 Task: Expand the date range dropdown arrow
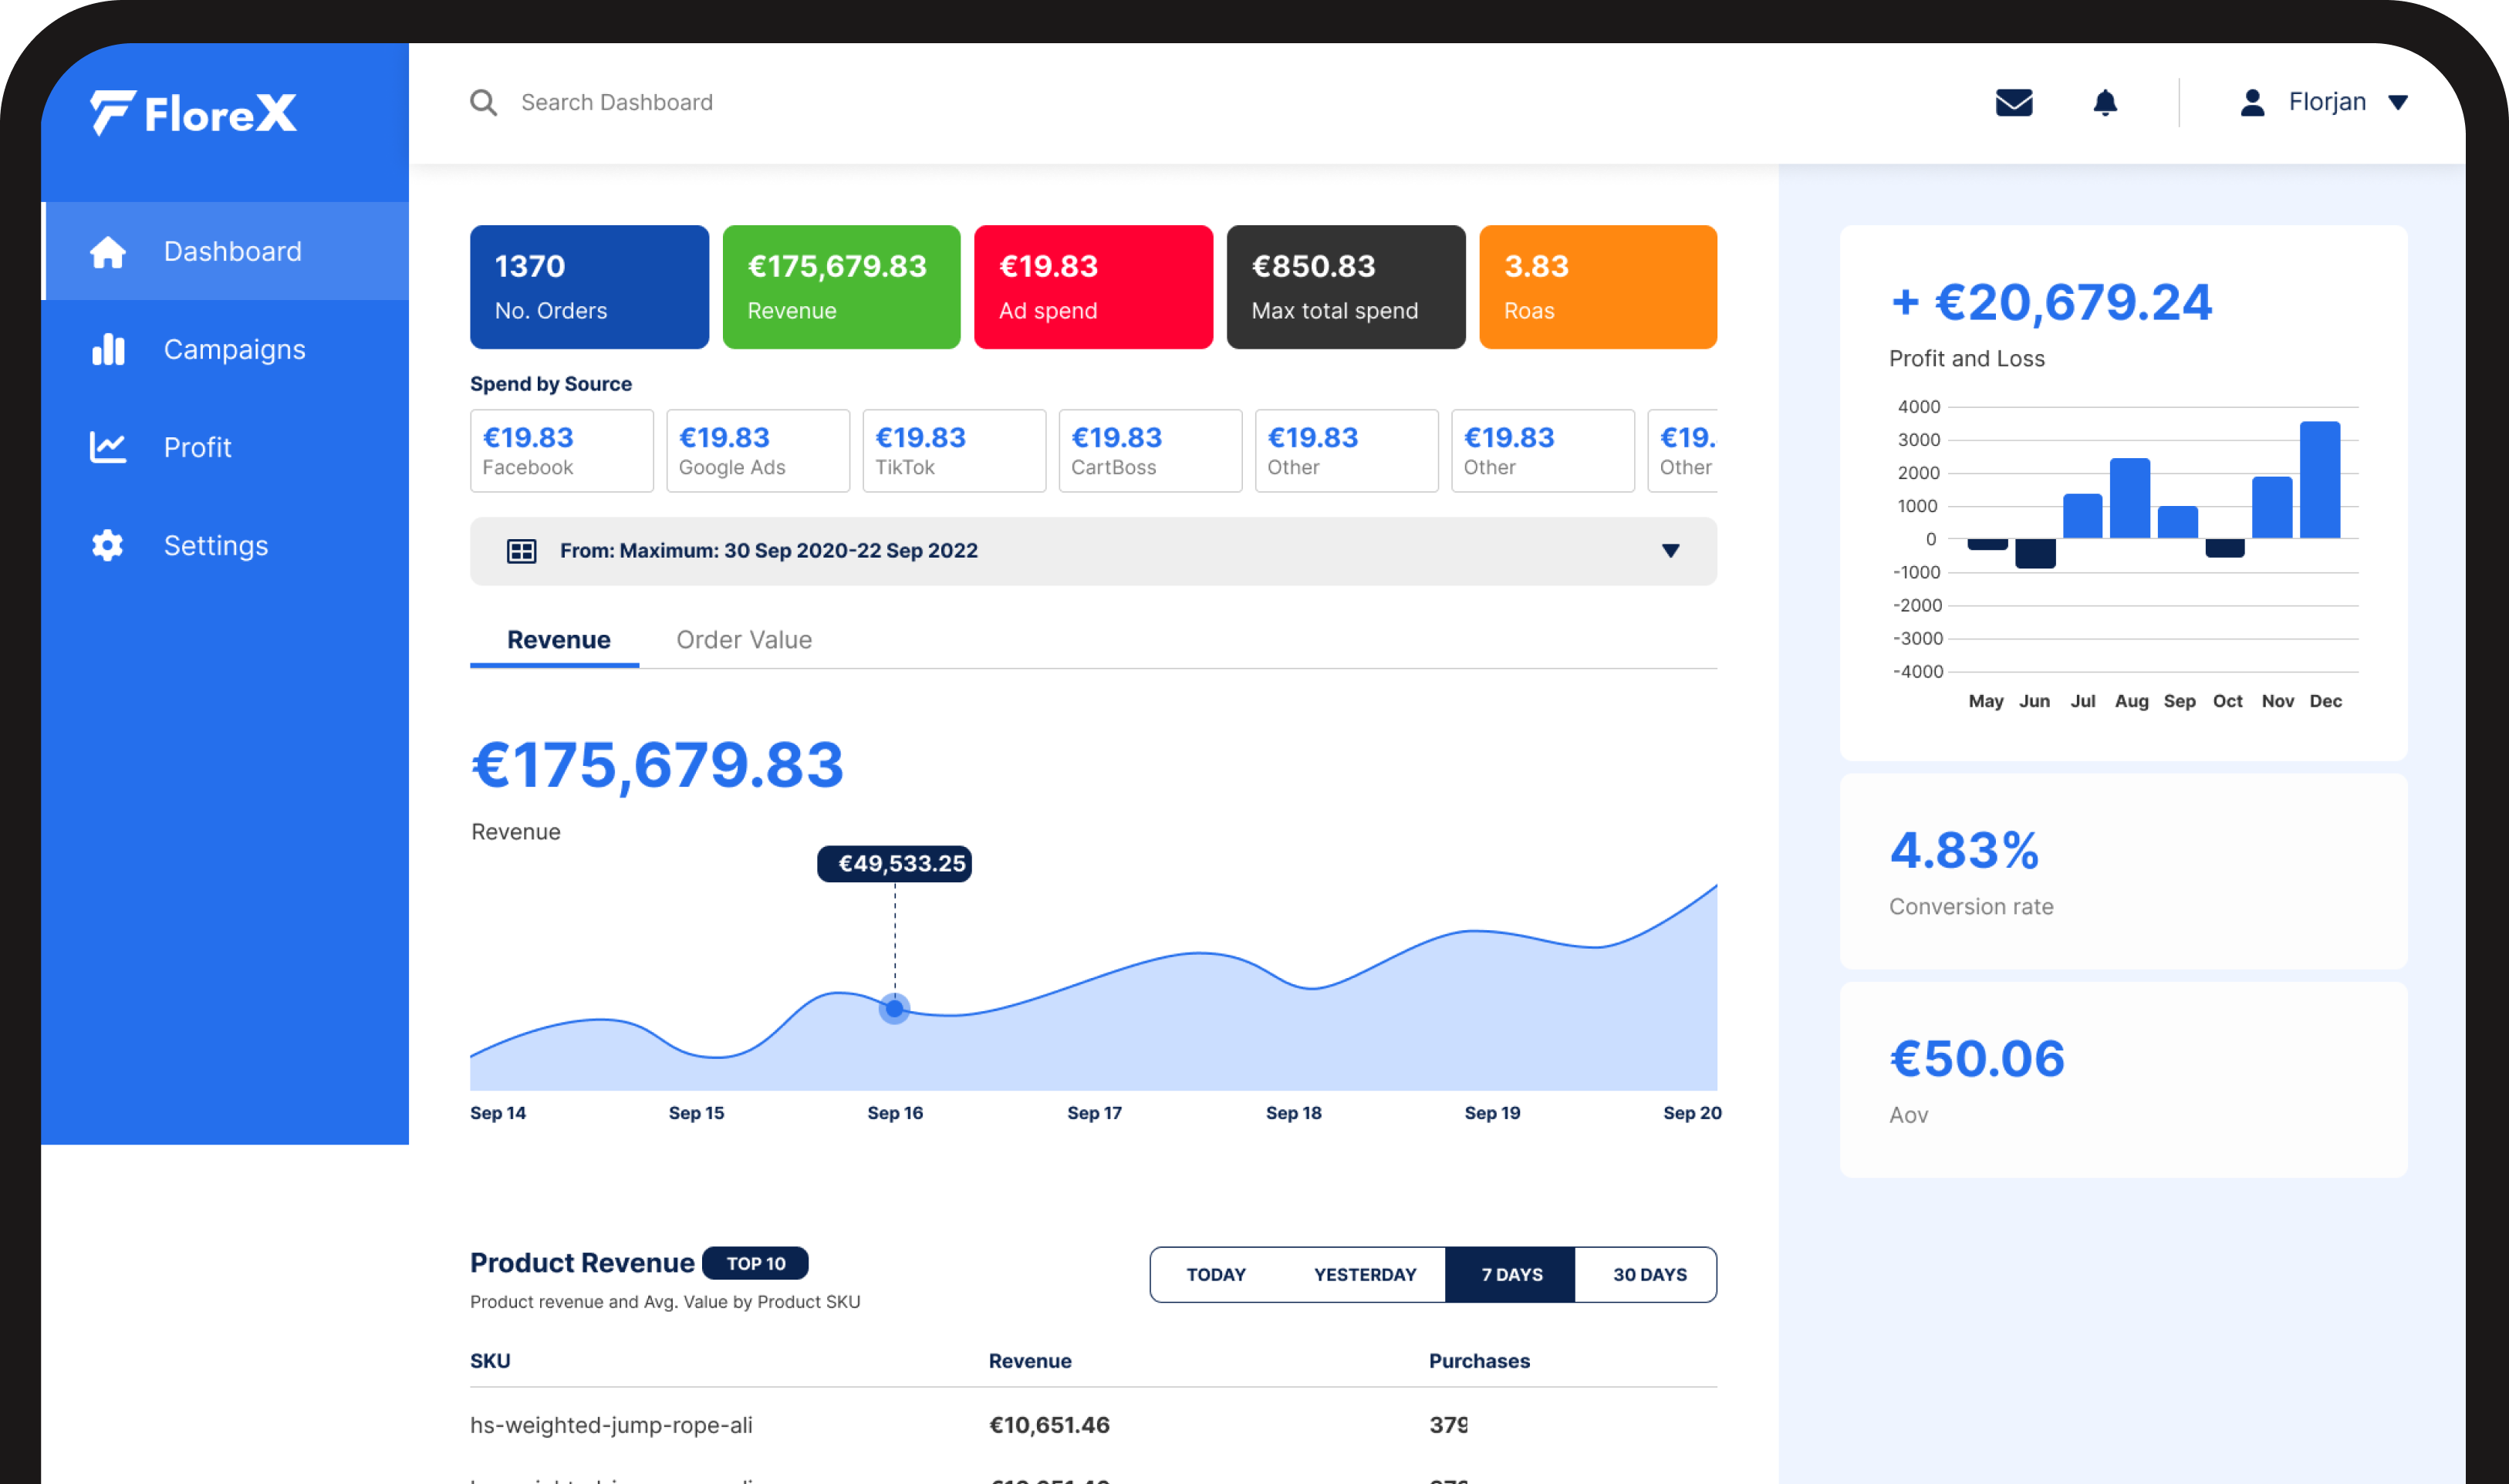pos(1670,551)
